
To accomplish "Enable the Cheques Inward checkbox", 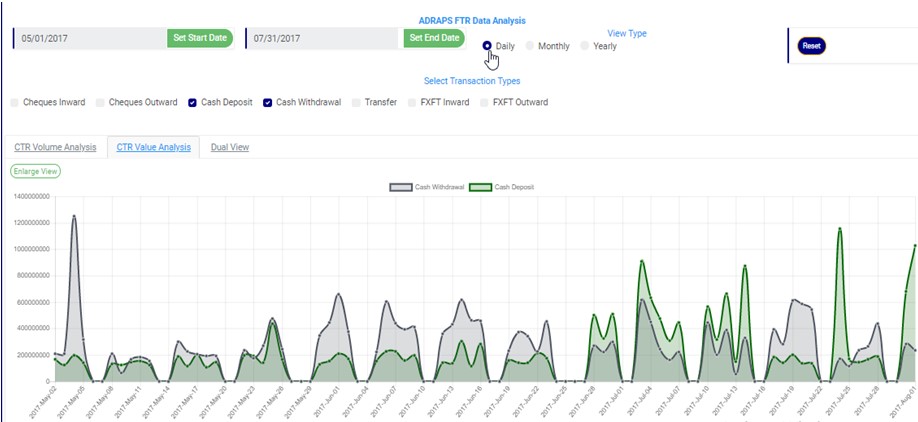I will pos(14,102).
